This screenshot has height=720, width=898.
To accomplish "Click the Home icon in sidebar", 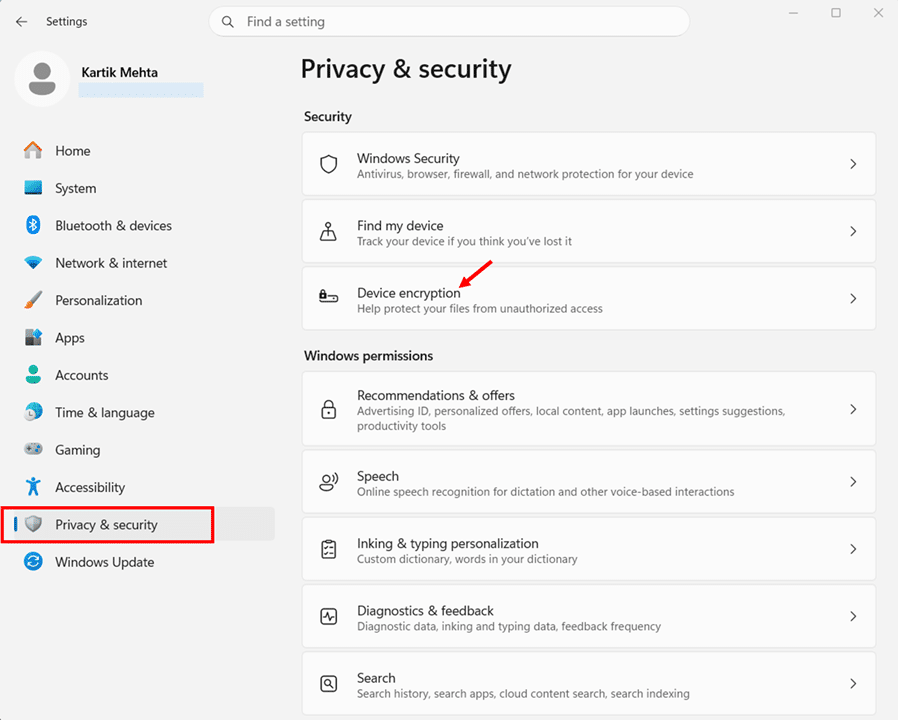I will [x=33, y=151].
